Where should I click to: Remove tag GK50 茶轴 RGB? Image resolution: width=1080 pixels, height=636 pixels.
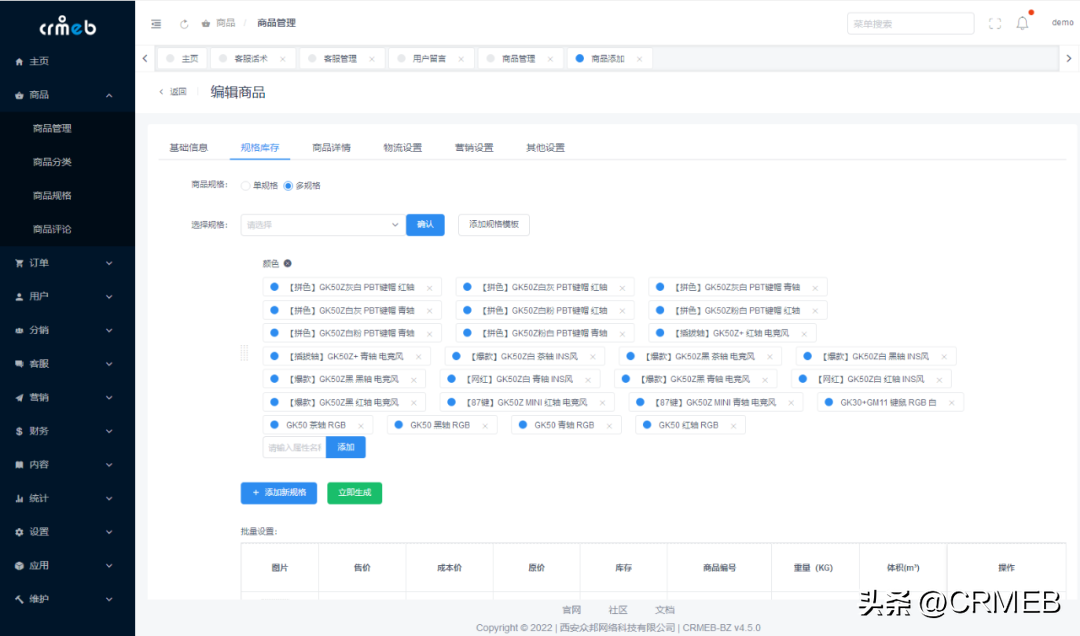point(361,426)
